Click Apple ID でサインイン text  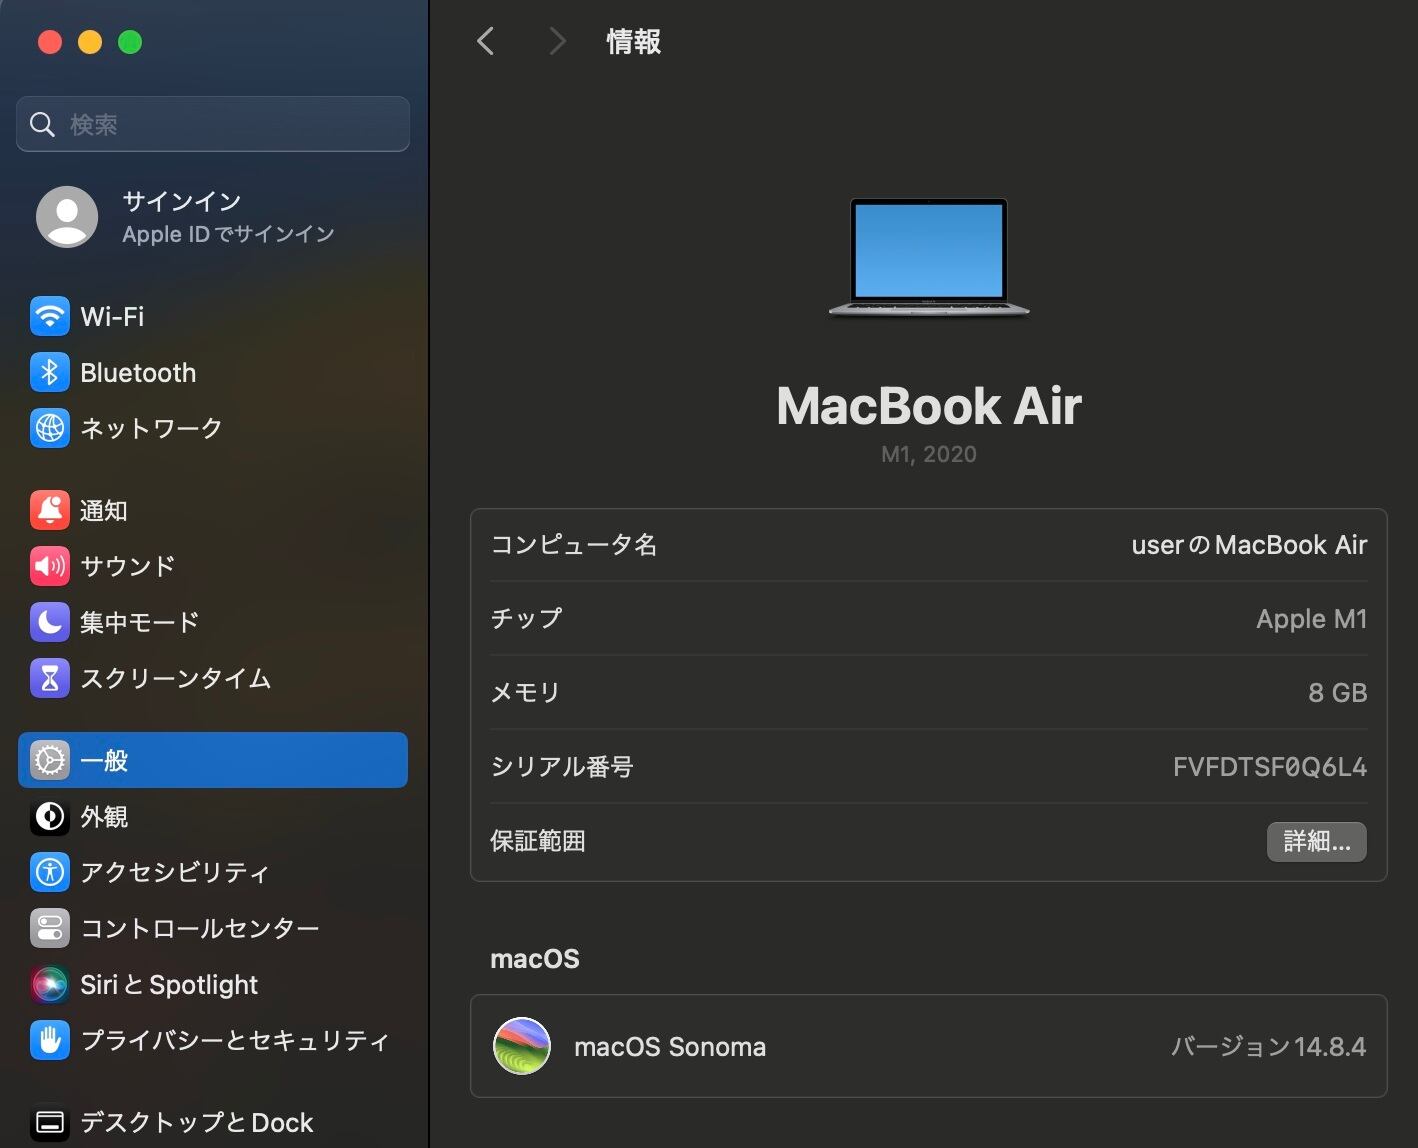(x=228, y=234)
